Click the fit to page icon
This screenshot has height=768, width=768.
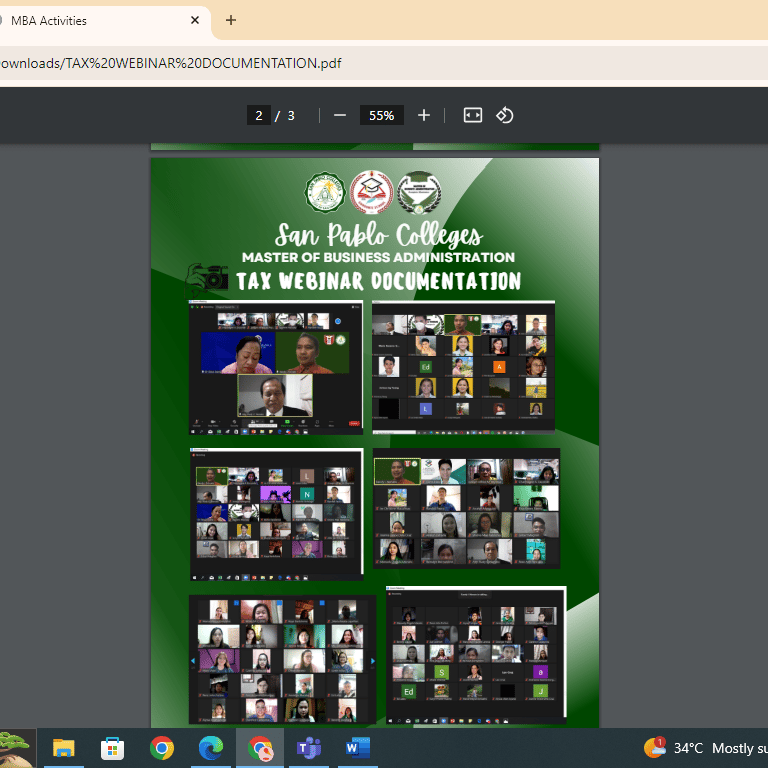(x=473, y=116)
